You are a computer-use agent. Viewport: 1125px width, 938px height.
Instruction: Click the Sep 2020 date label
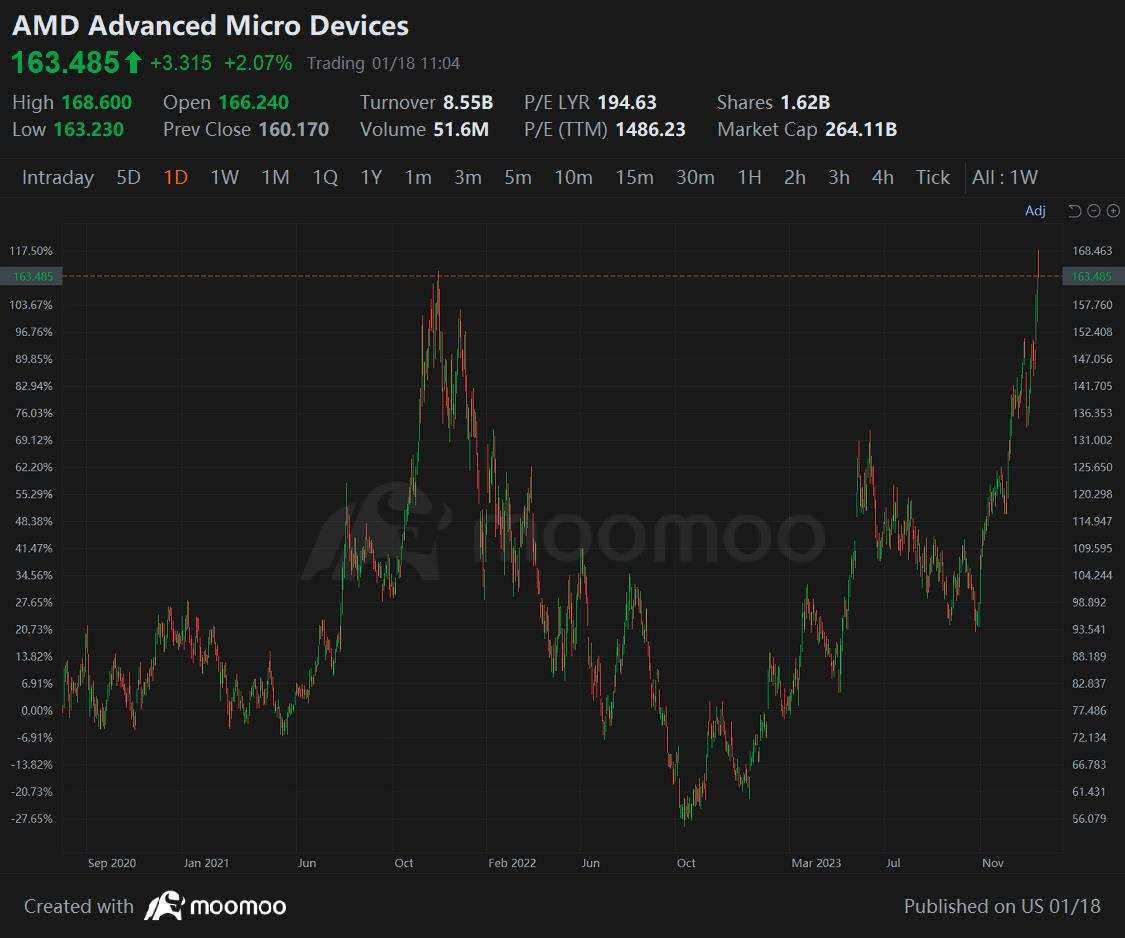(112, 863)
